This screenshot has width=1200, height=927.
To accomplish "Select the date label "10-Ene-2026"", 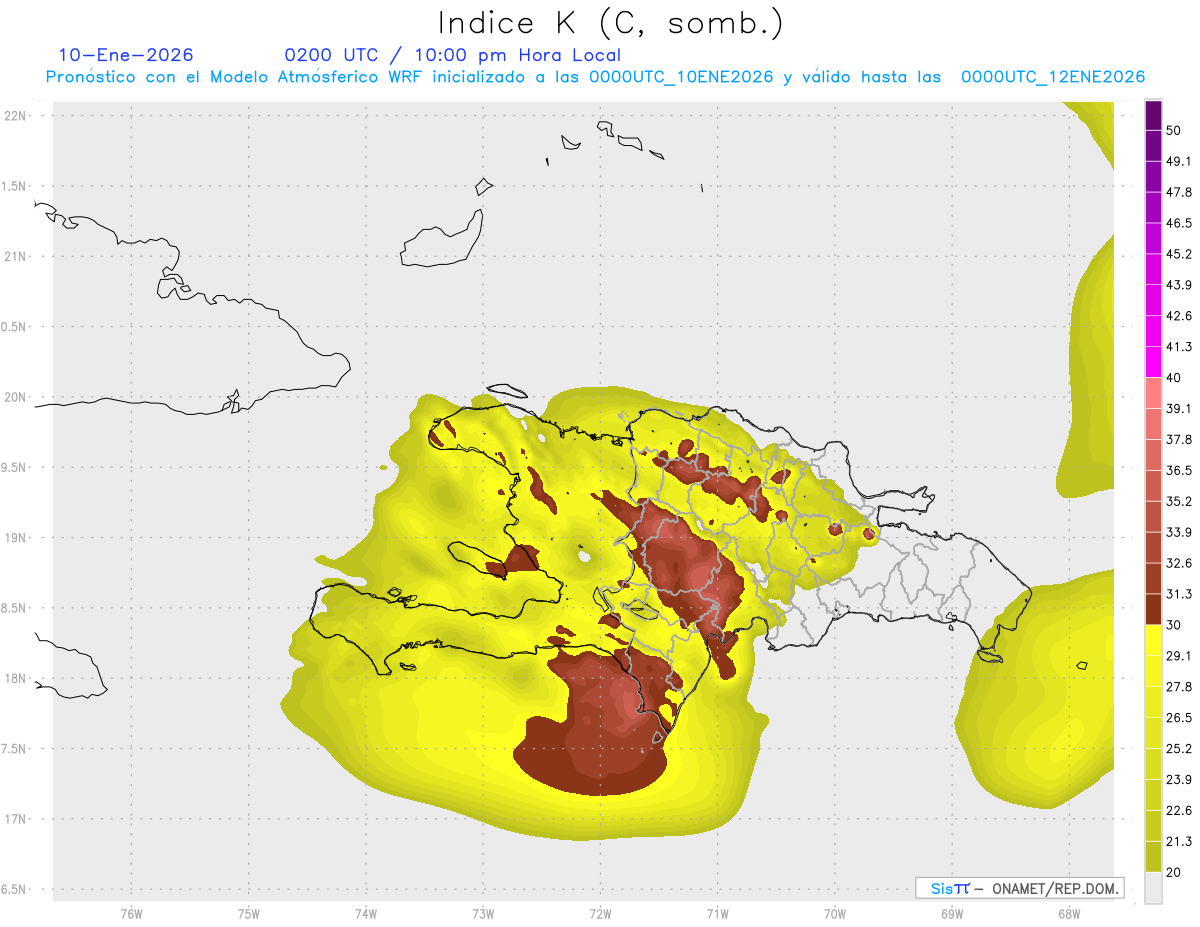I will pyautogui.click(x=126, y=55).
